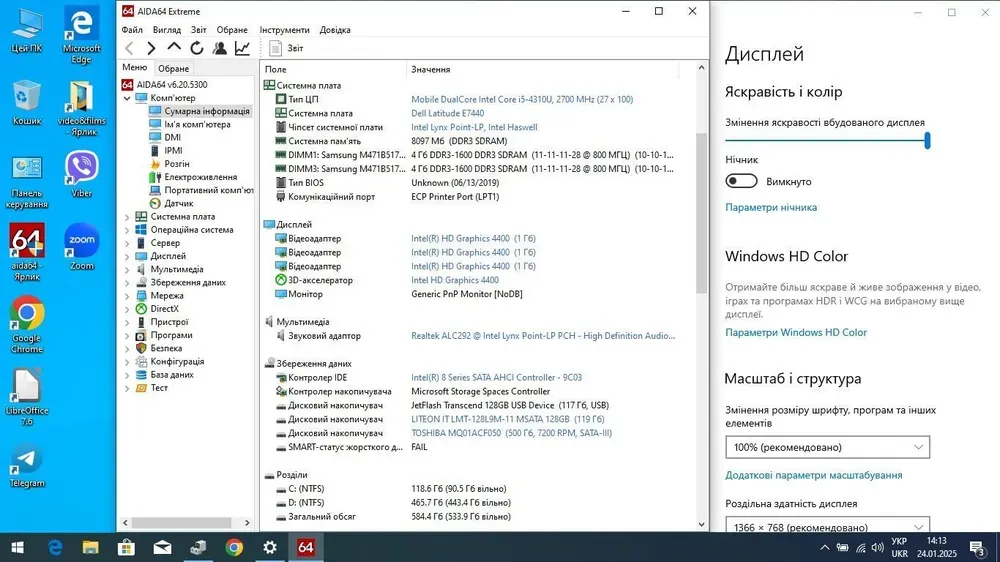The image size is (1000, 562).
Task: Open the Інструменти menu
Action: [285, 30]
